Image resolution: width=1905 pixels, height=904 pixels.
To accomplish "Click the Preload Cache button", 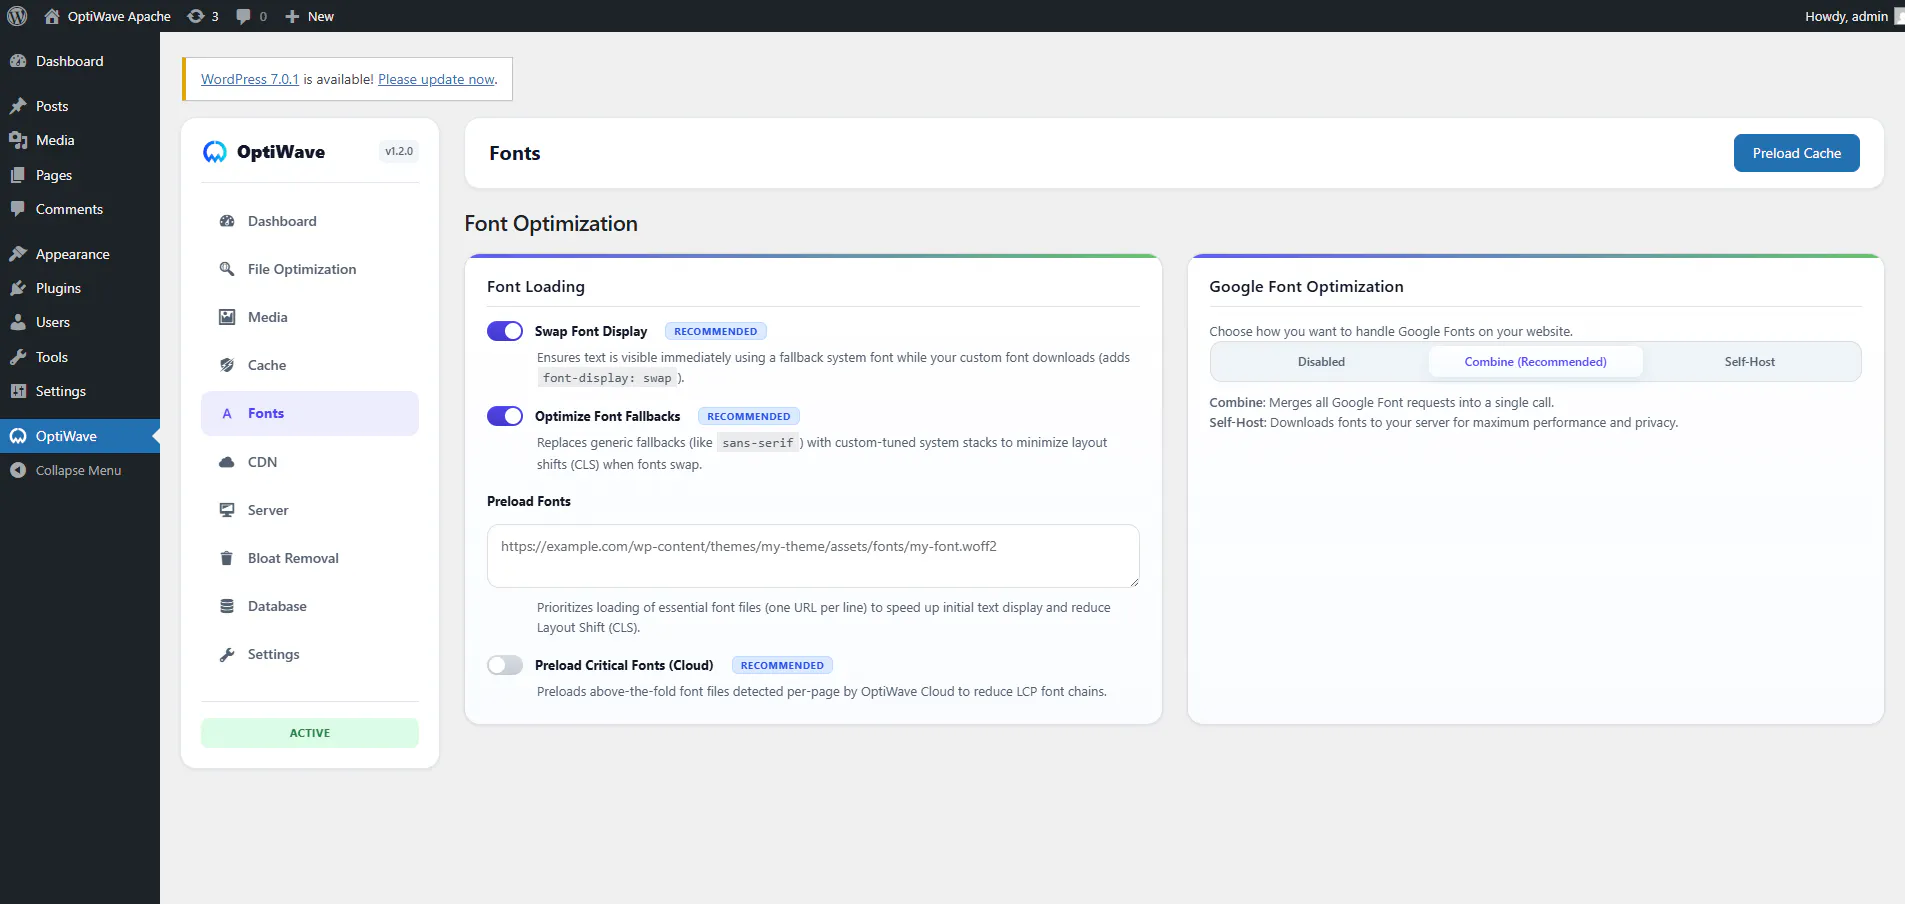I will tap(1796, 153).
